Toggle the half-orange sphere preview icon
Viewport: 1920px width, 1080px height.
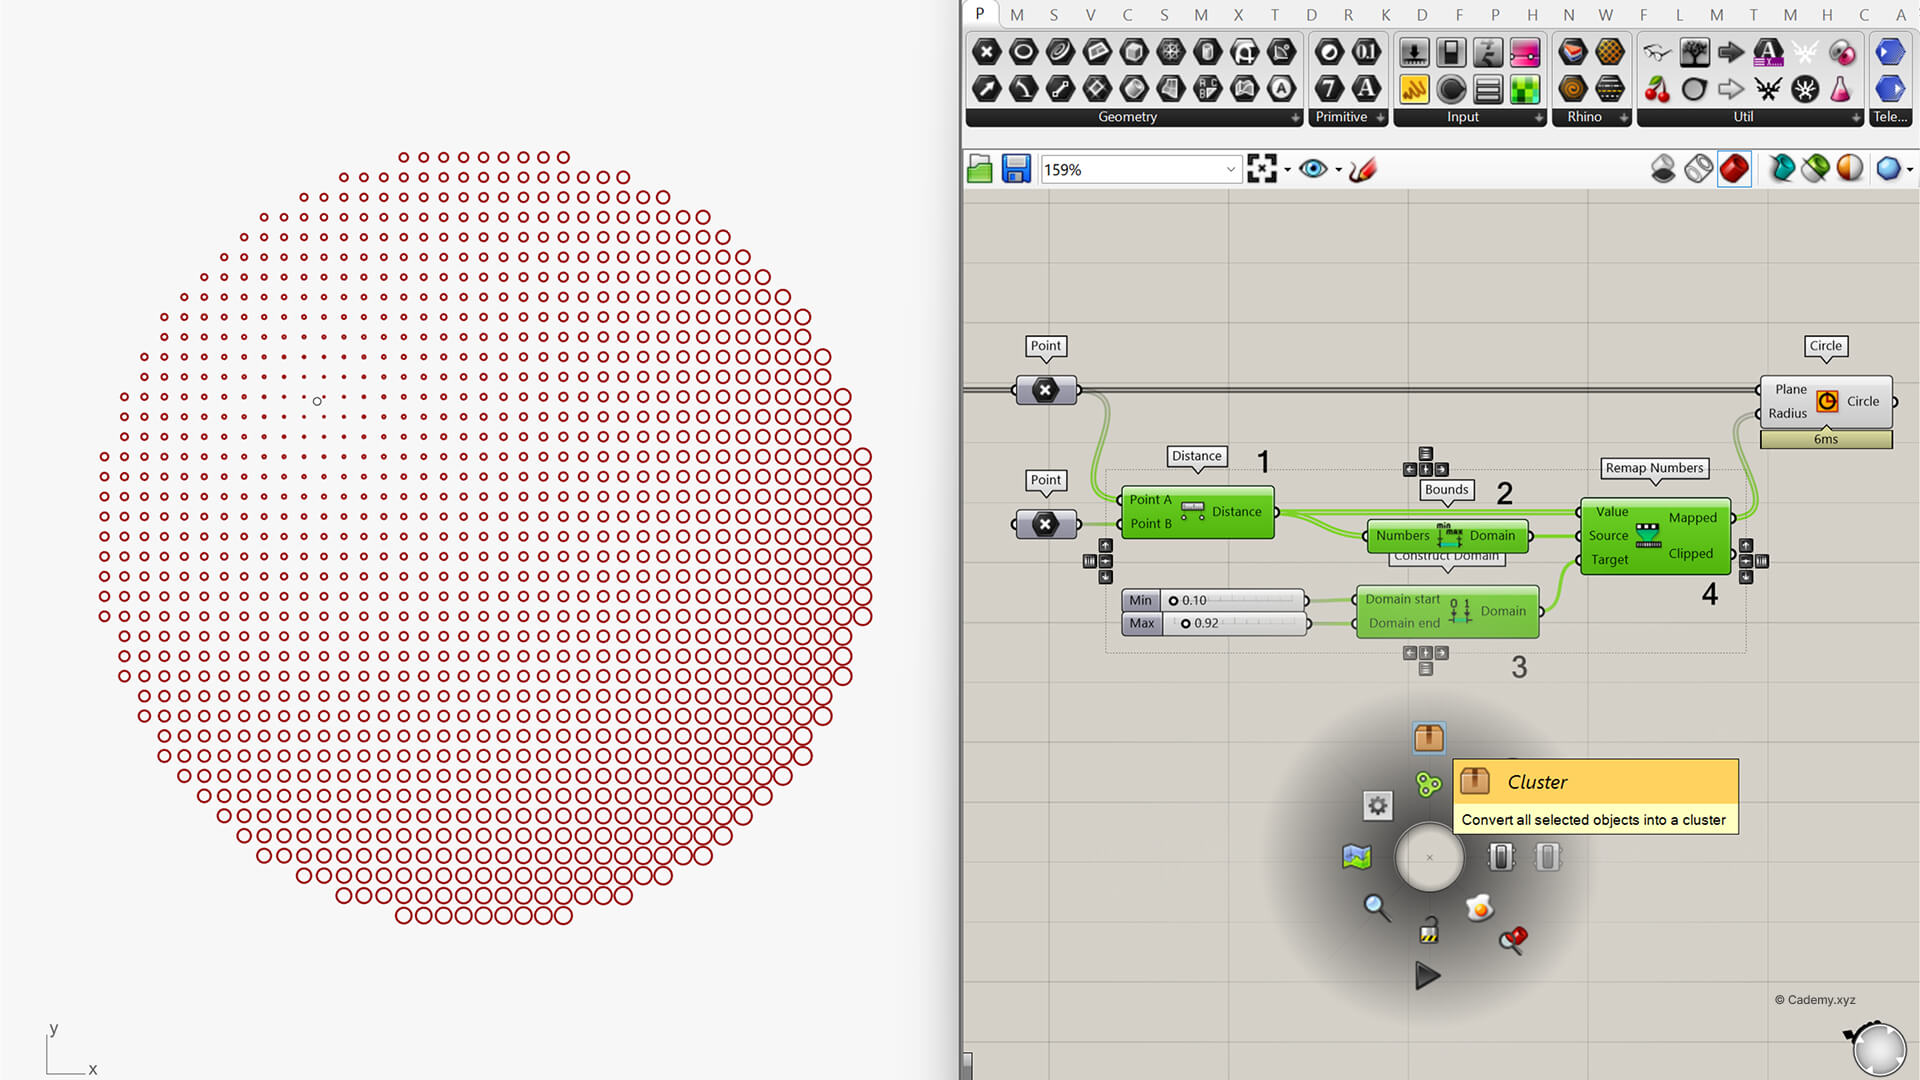coord(1850,169)
